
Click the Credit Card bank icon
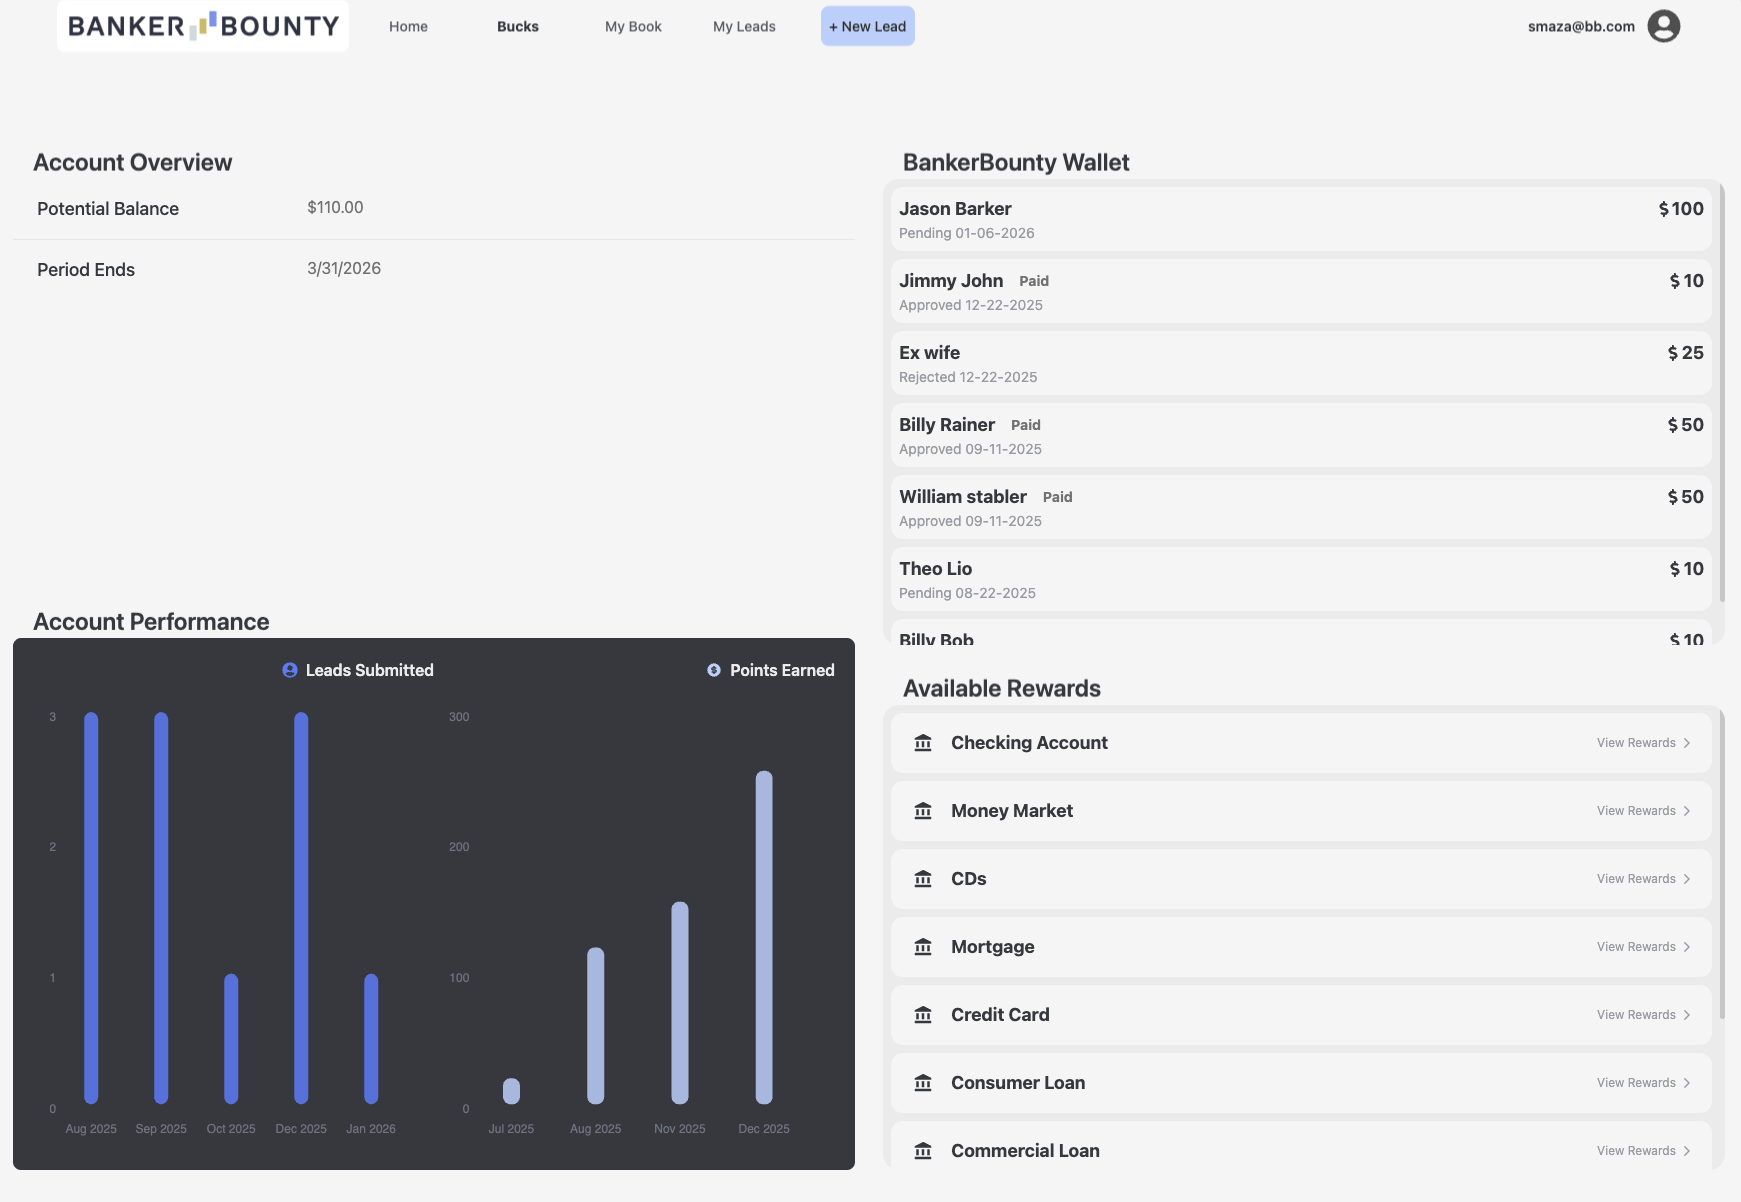(x=923, y=1015)
